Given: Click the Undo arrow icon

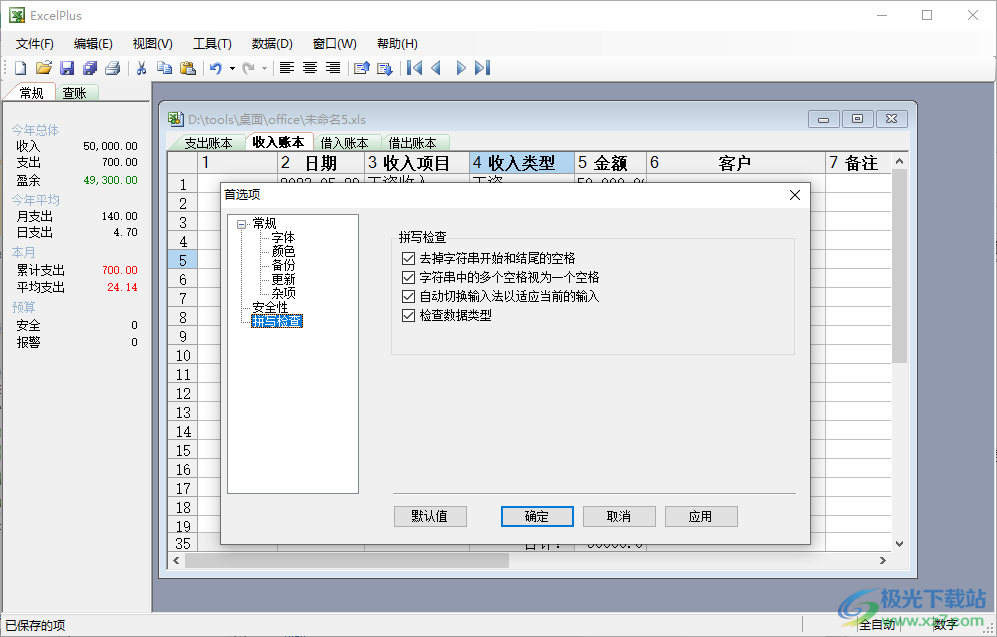Looking at the screenshot, I should coord(216,68).
